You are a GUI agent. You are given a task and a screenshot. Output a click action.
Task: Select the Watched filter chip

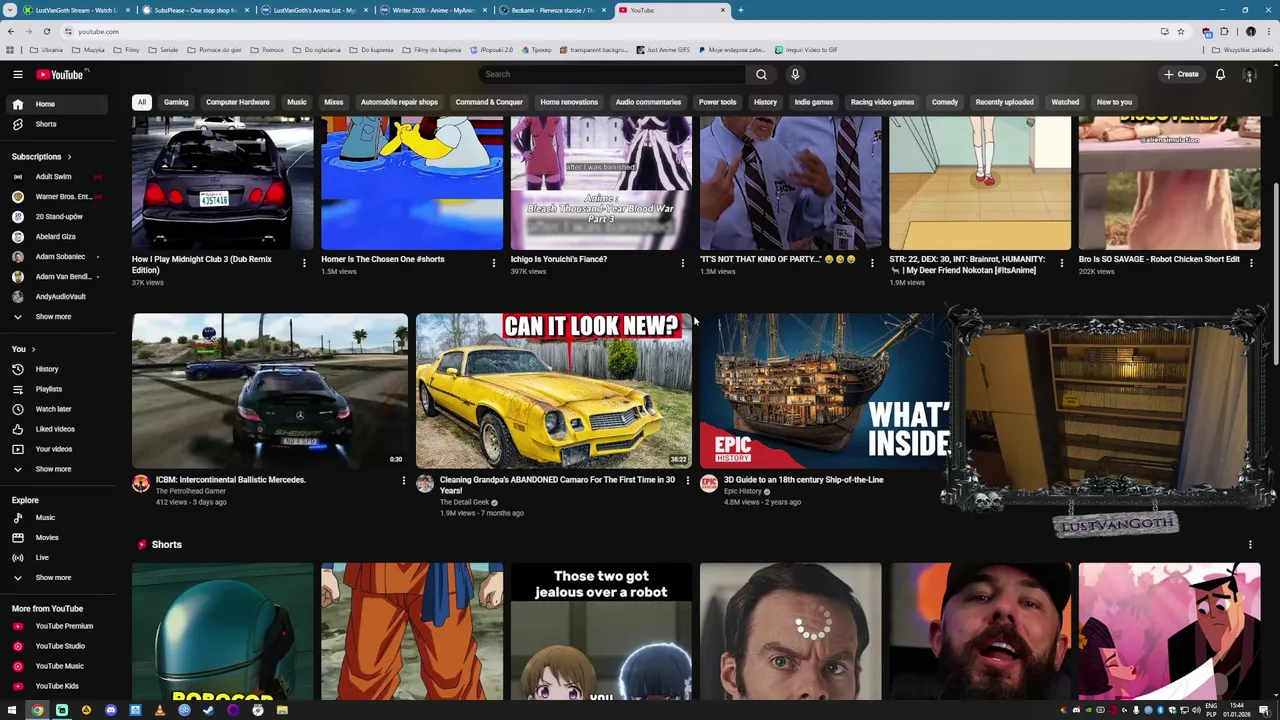coord(1065,102)
